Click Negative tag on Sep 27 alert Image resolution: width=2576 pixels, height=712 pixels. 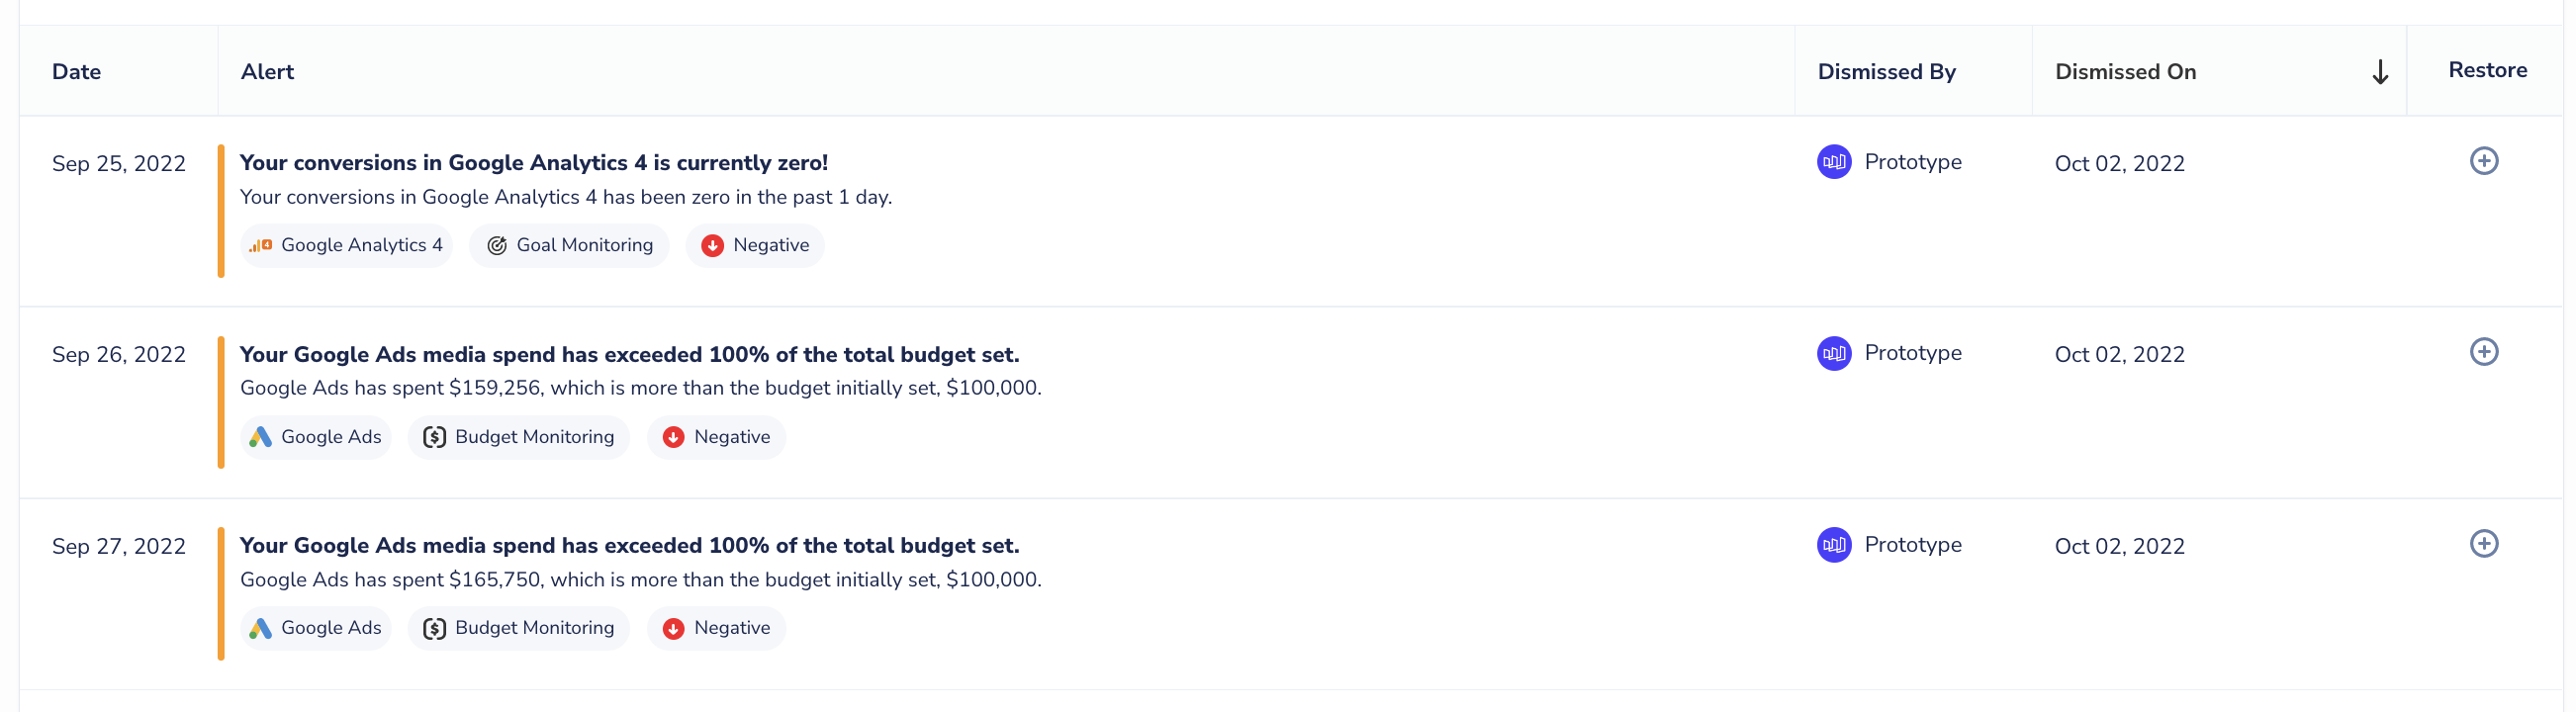point(716,629)
